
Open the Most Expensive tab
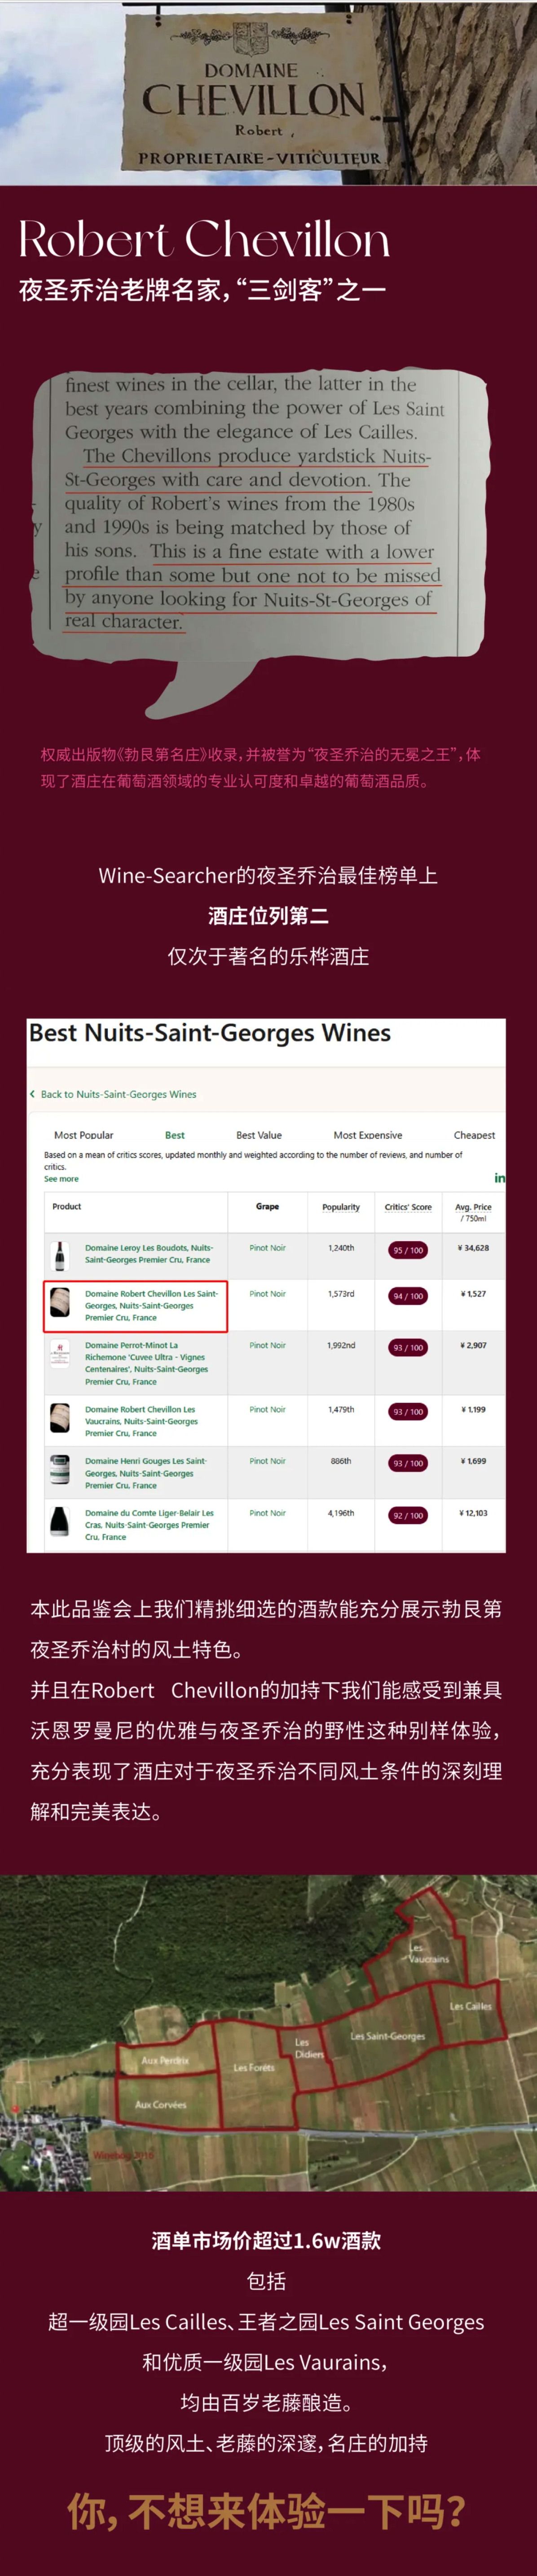(x=368, y=1135)
